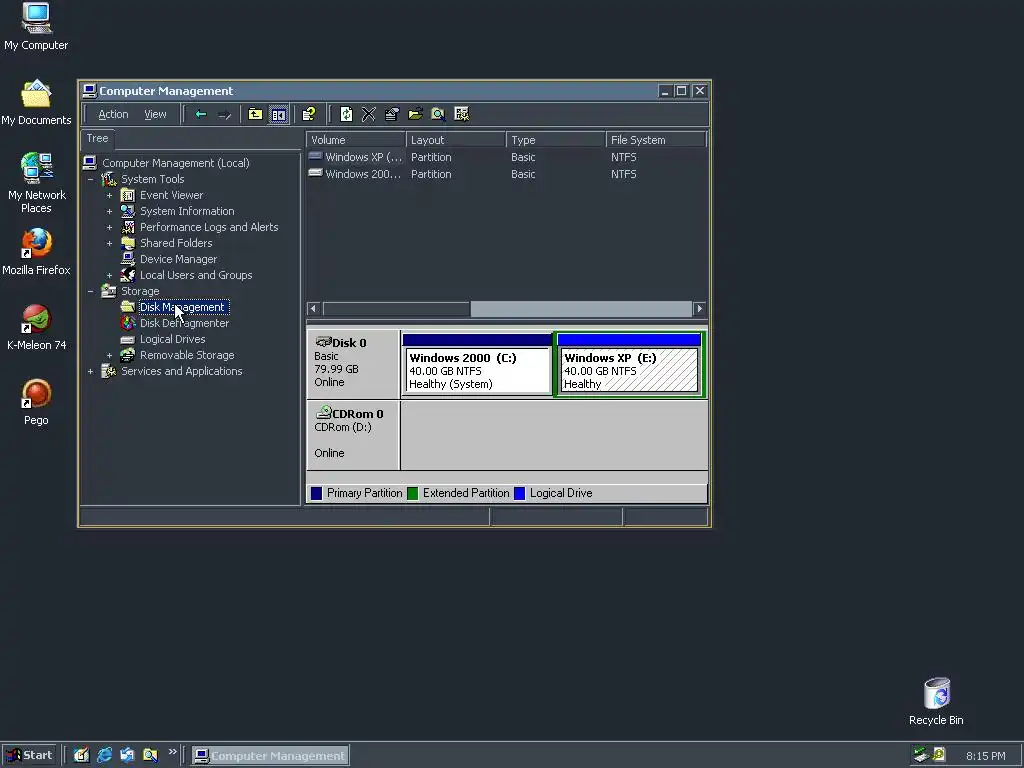Expand the quick launch chevron
This screenshot has height=768, width=1024.
(x=172, y=752)
